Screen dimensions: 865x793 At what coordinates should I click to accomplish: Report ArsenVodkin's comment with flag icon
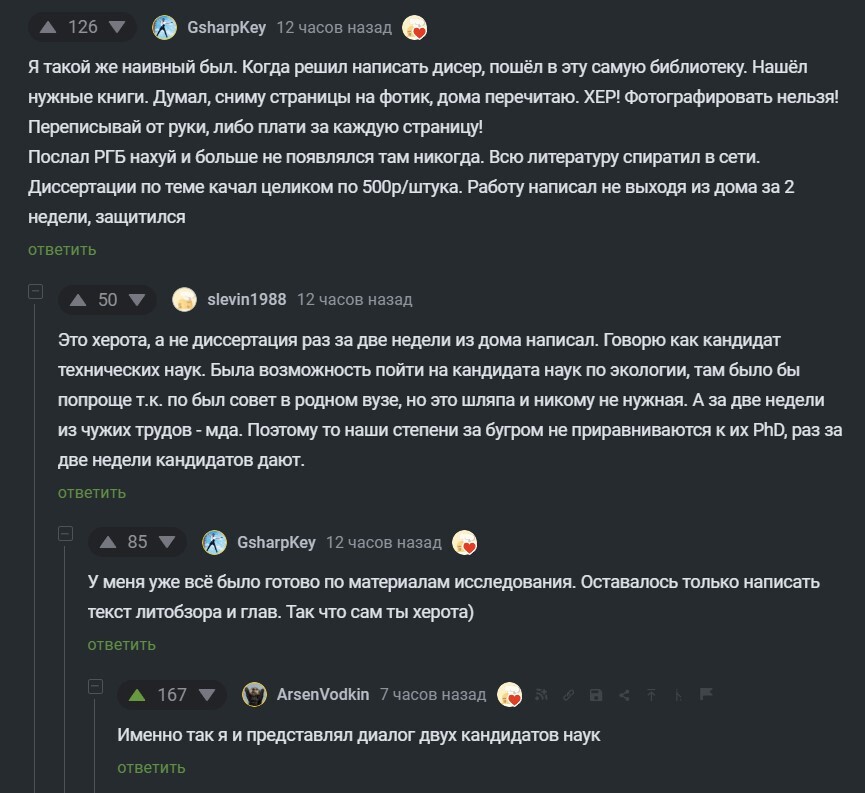coord(705,694)
